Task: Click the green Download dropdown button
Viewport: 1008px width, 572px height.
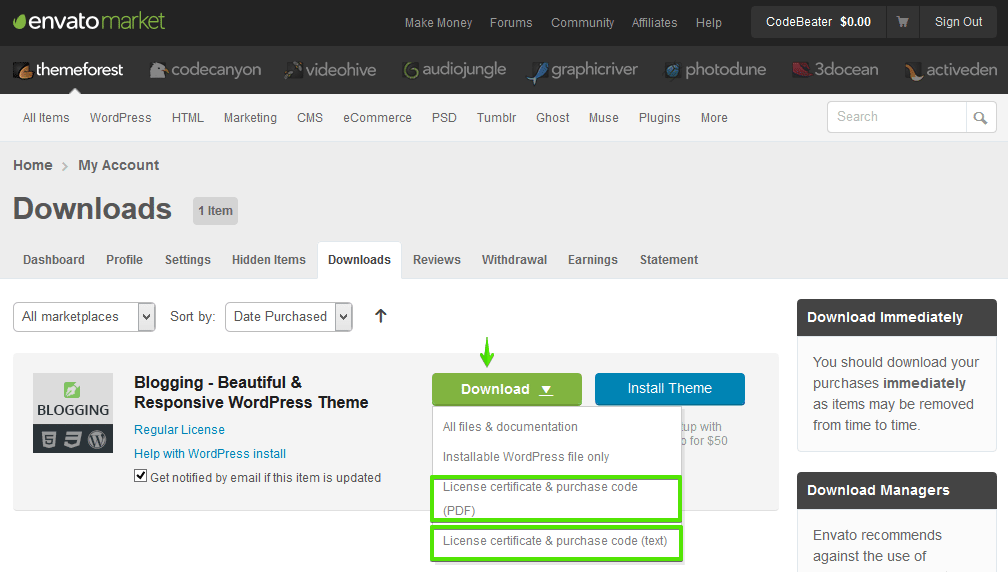Action: coord(506,389)
